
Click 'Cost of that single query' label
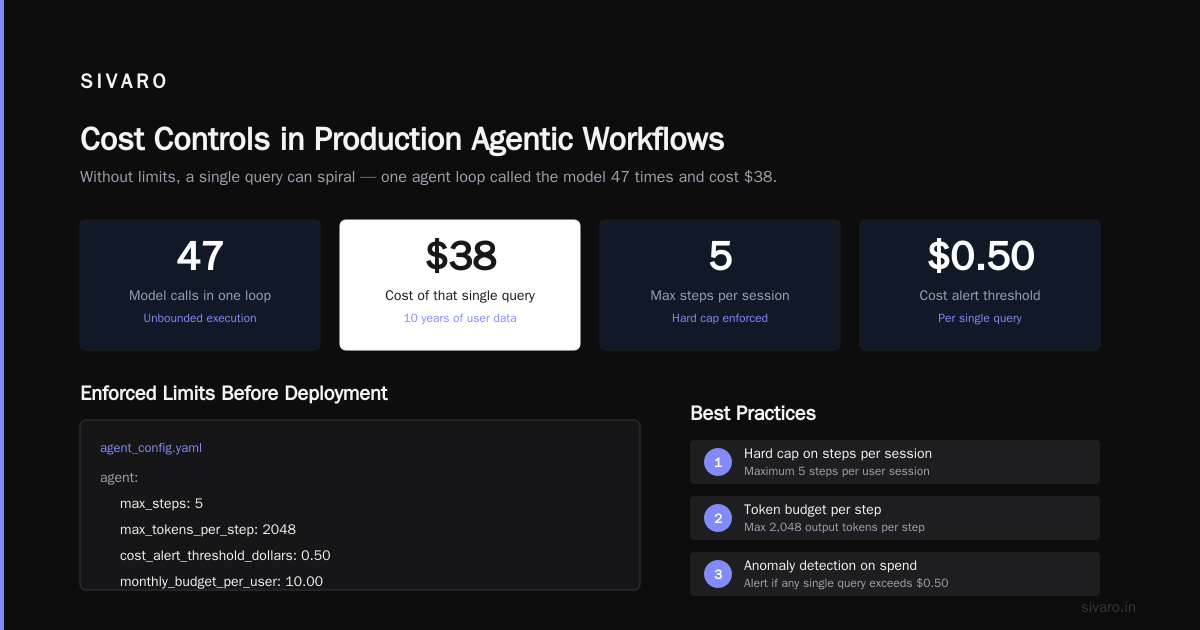click(x=460, y=296)
